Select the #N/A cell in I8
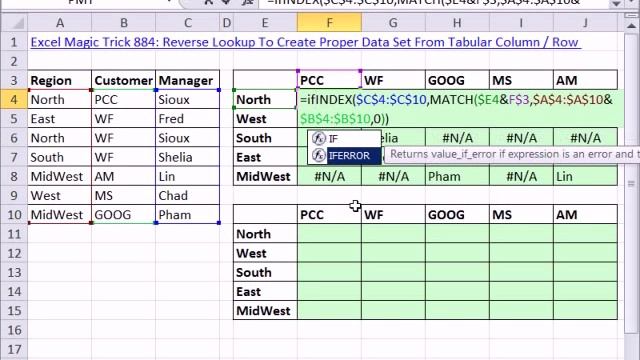Viewport: 640px width, 360px height. tap(521, 176)
